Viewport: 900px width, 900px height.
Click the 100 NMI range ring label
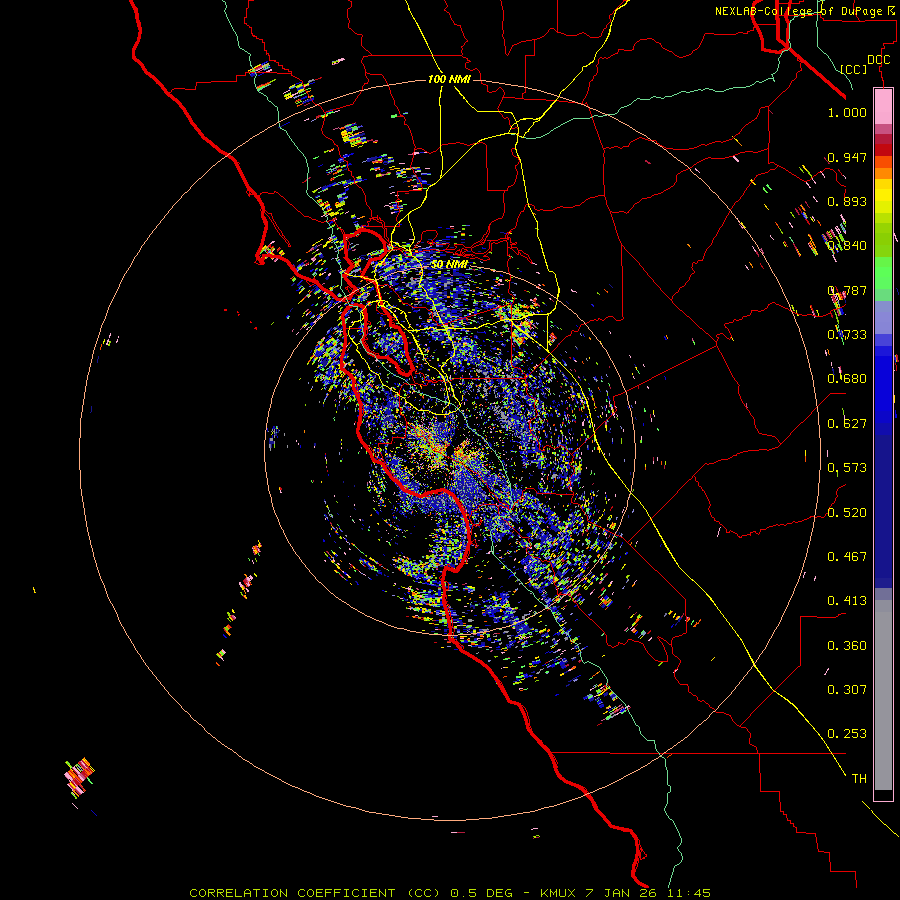(449, 79)
